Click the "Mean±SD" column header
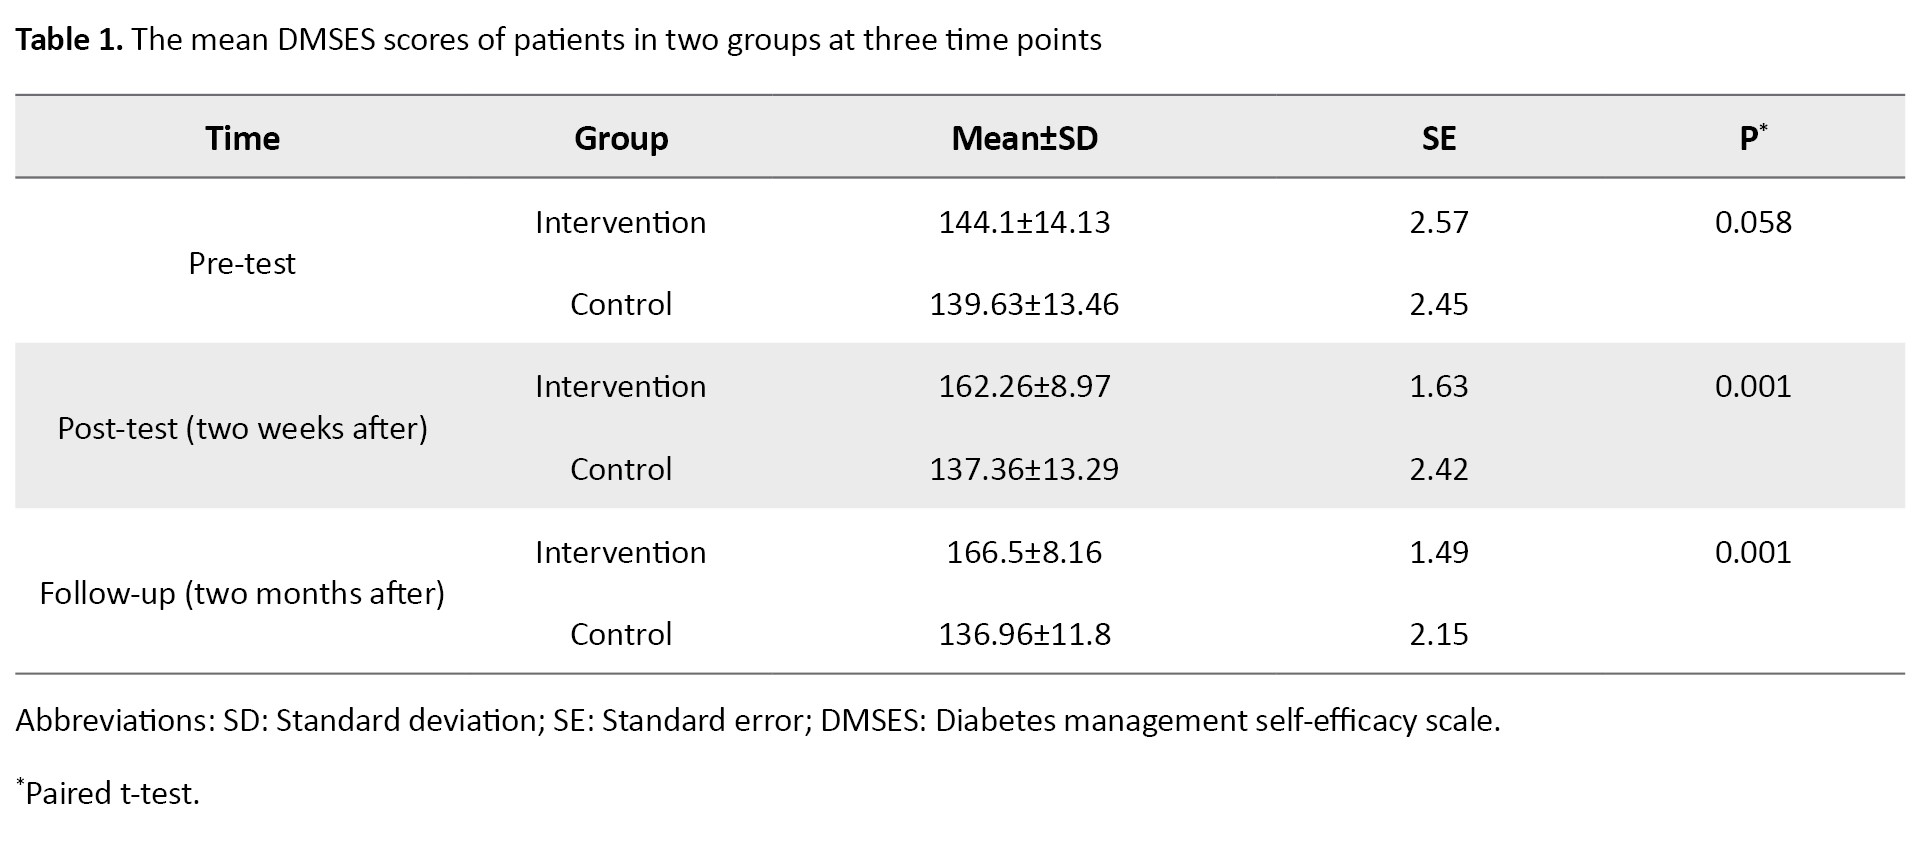 (x=1024, y=138)
